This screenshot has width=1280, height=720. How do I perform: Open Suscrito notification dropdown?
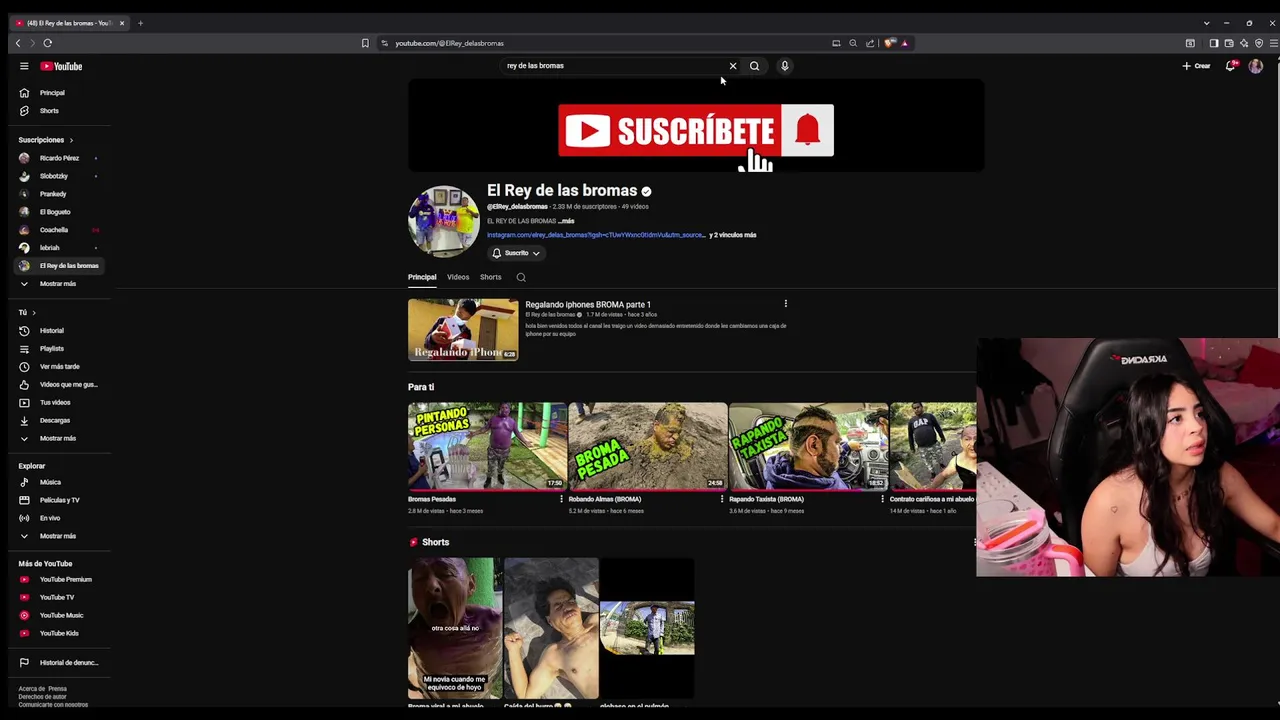pos(516,253)
